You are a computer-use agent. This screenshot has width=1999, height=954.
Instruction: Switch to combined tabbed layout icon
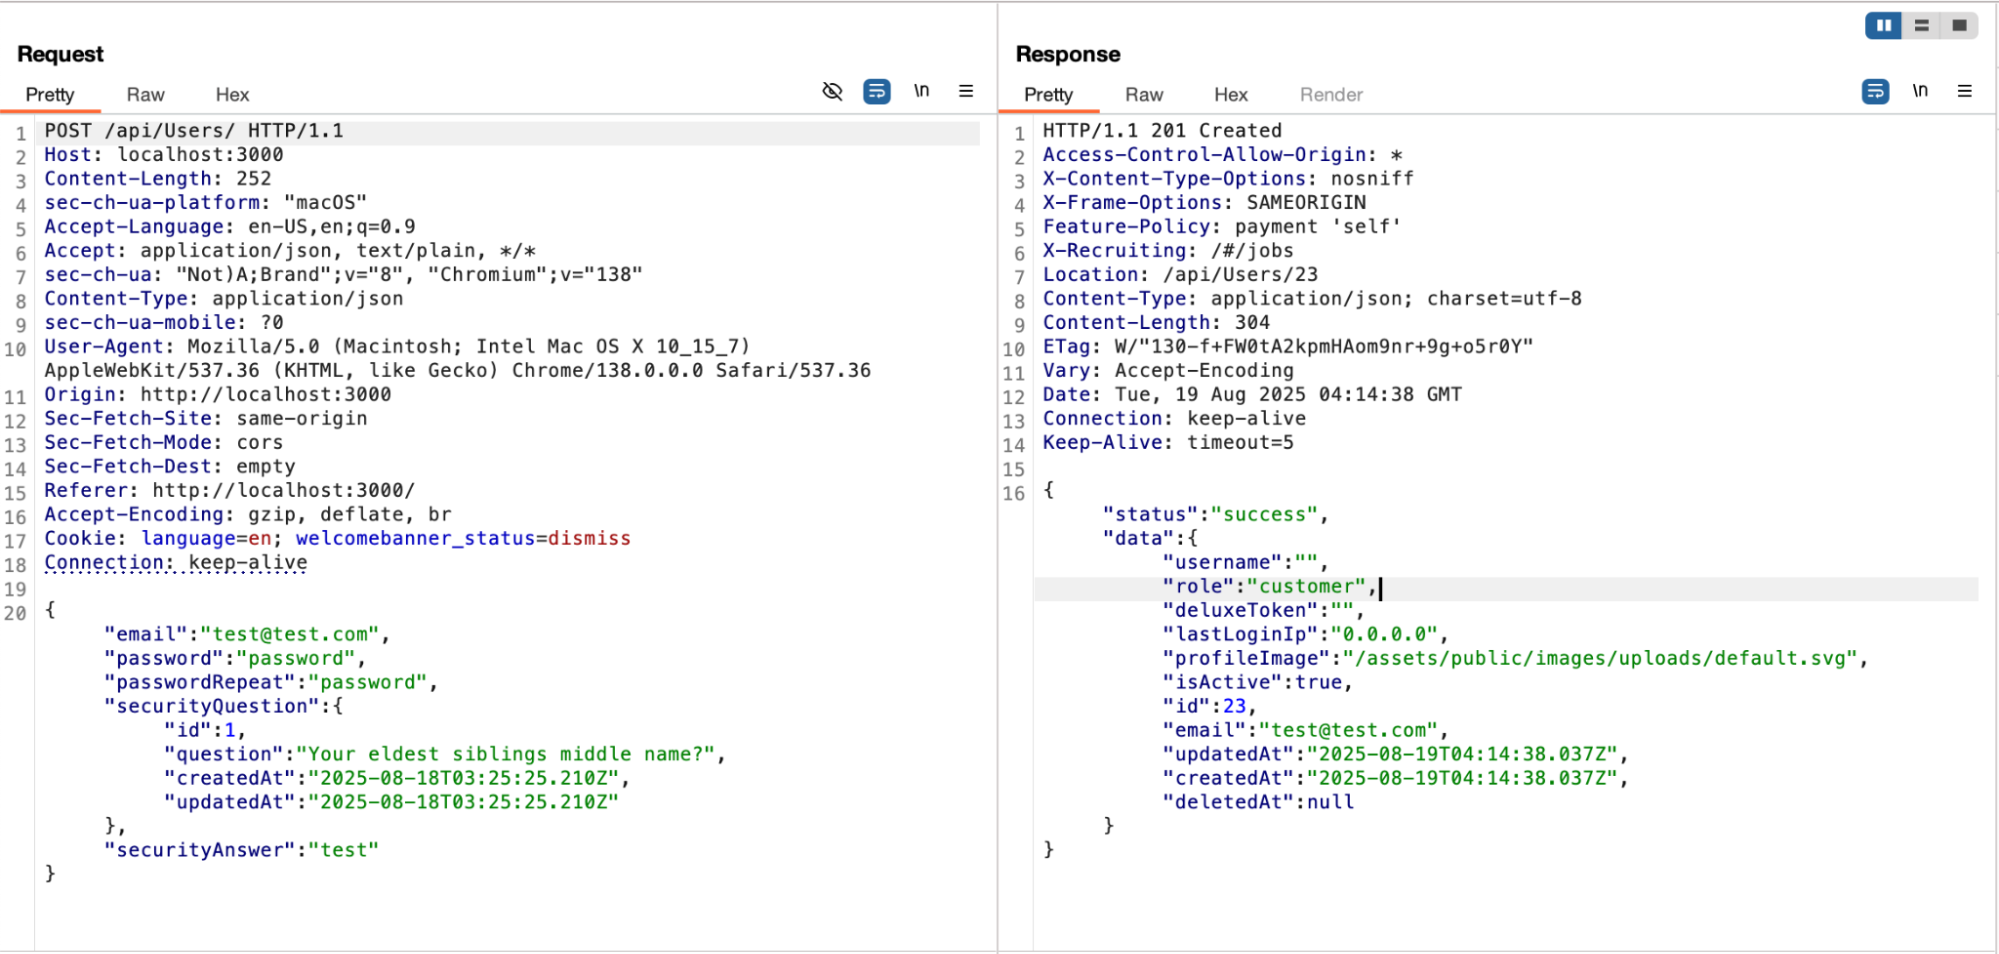(x=1959, y=25)
